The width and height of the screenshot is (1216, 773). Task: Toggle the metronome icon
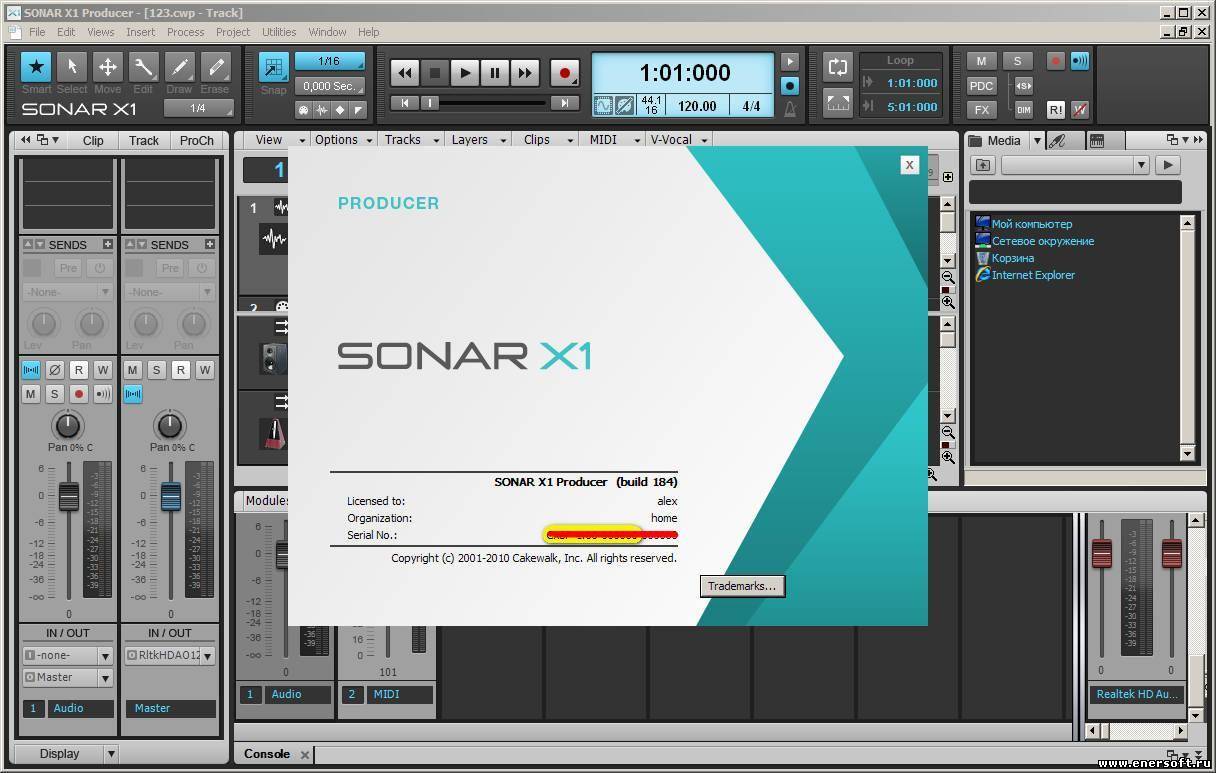(790, 108)
